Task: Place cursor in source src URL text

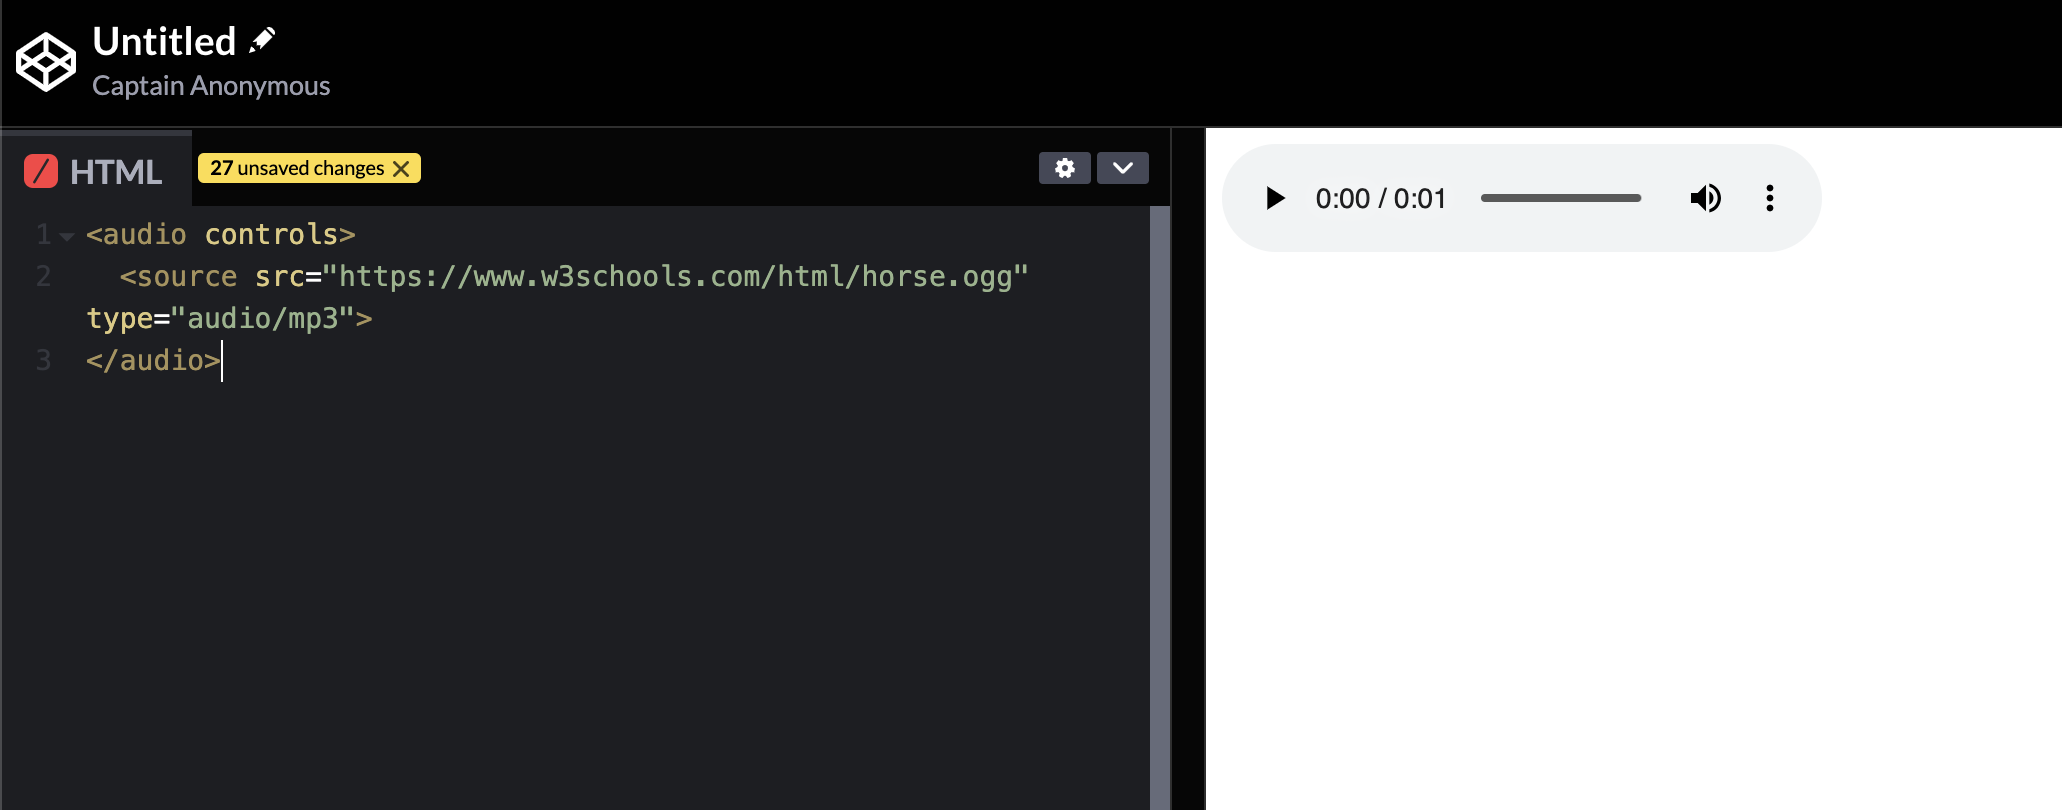Action: point(675,276)
